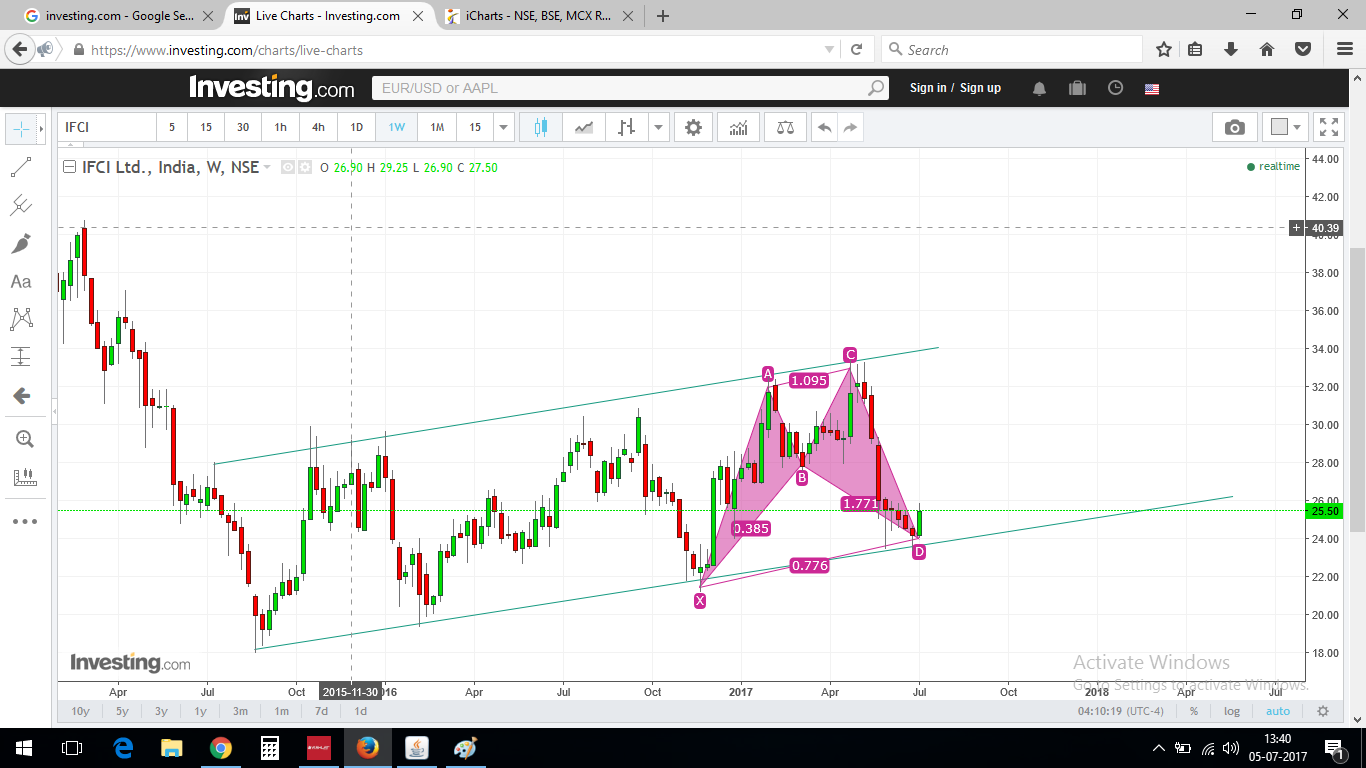
Task: Open the compare symbols scales icon
Action: point(785,128)
